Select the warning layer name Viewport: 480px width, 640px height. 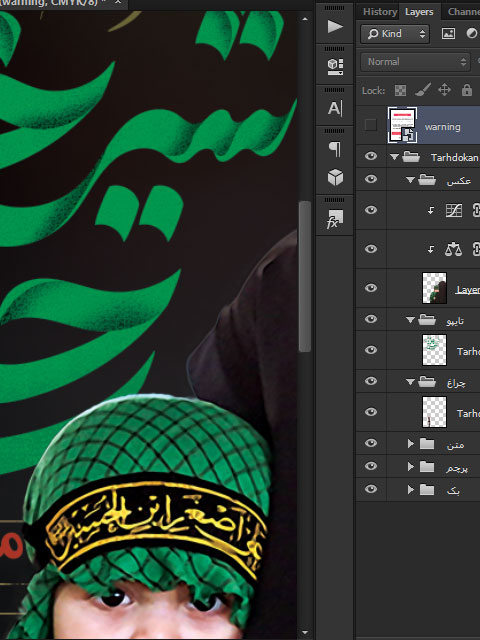442,127
